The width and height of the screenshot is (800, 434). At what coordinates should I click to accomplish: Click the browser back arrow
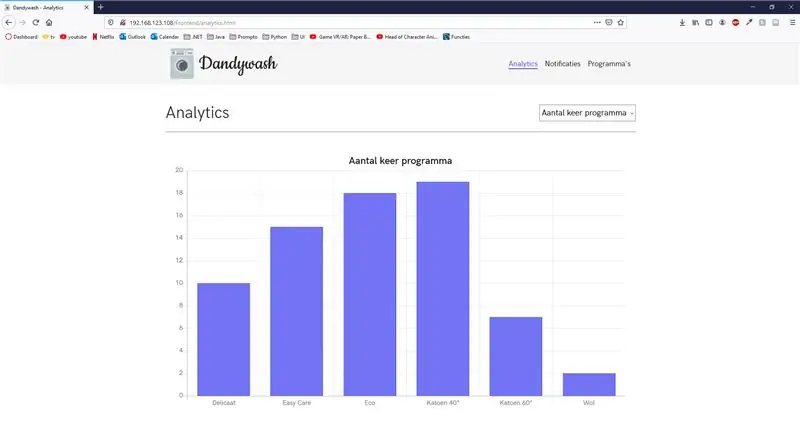pyautogui.click(x=9, y=22)
